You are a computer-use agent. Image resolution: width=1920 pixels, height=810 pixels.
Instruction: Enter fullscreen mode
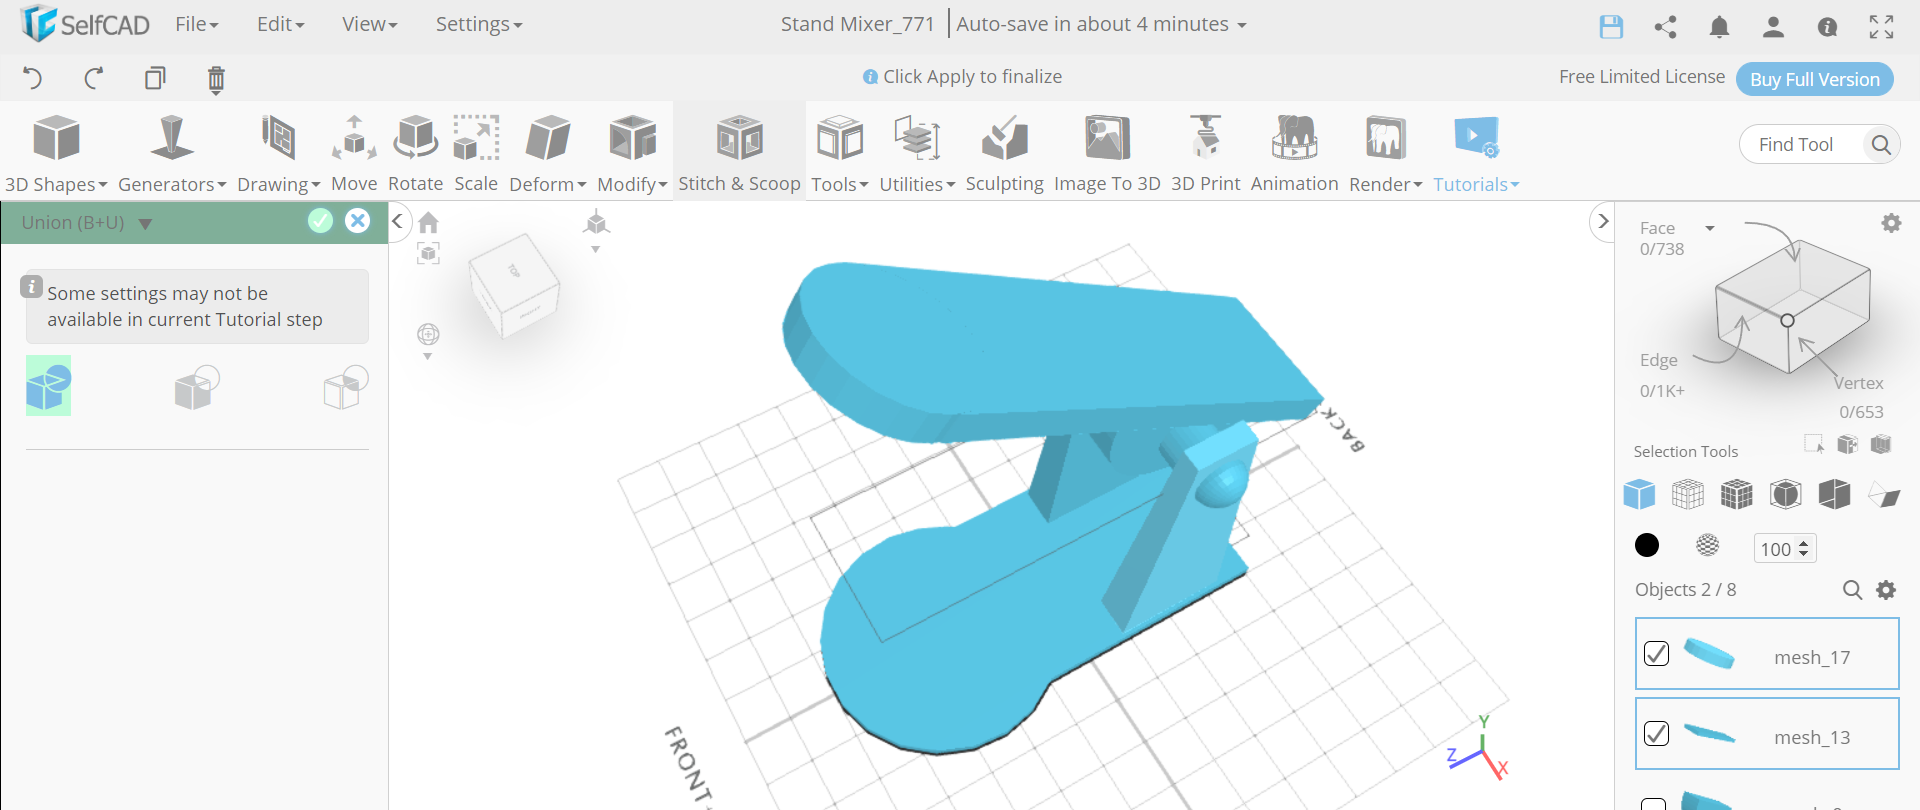1881,27
